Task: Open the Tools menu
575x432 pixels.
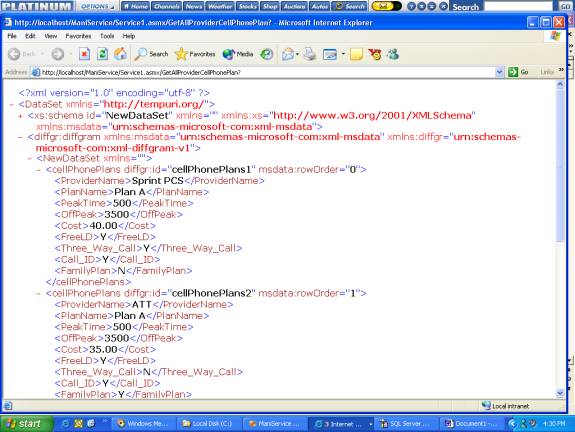Action: coord(107,36)
